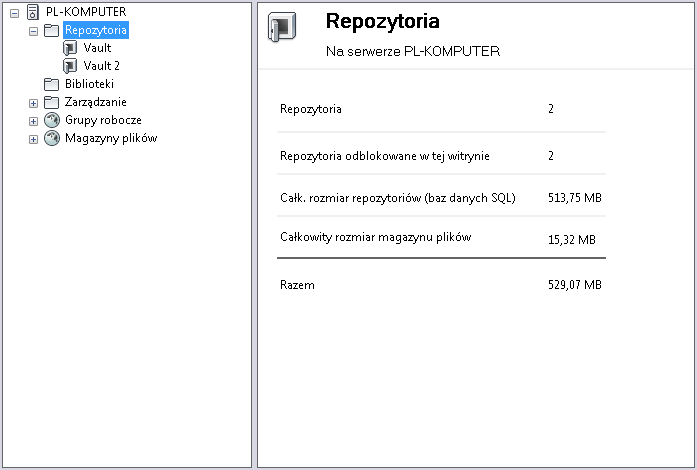The width and height of the screenshot is (697, 470).
Task: Click the Magazyny plików globe icon
Action: pos(52,138)
